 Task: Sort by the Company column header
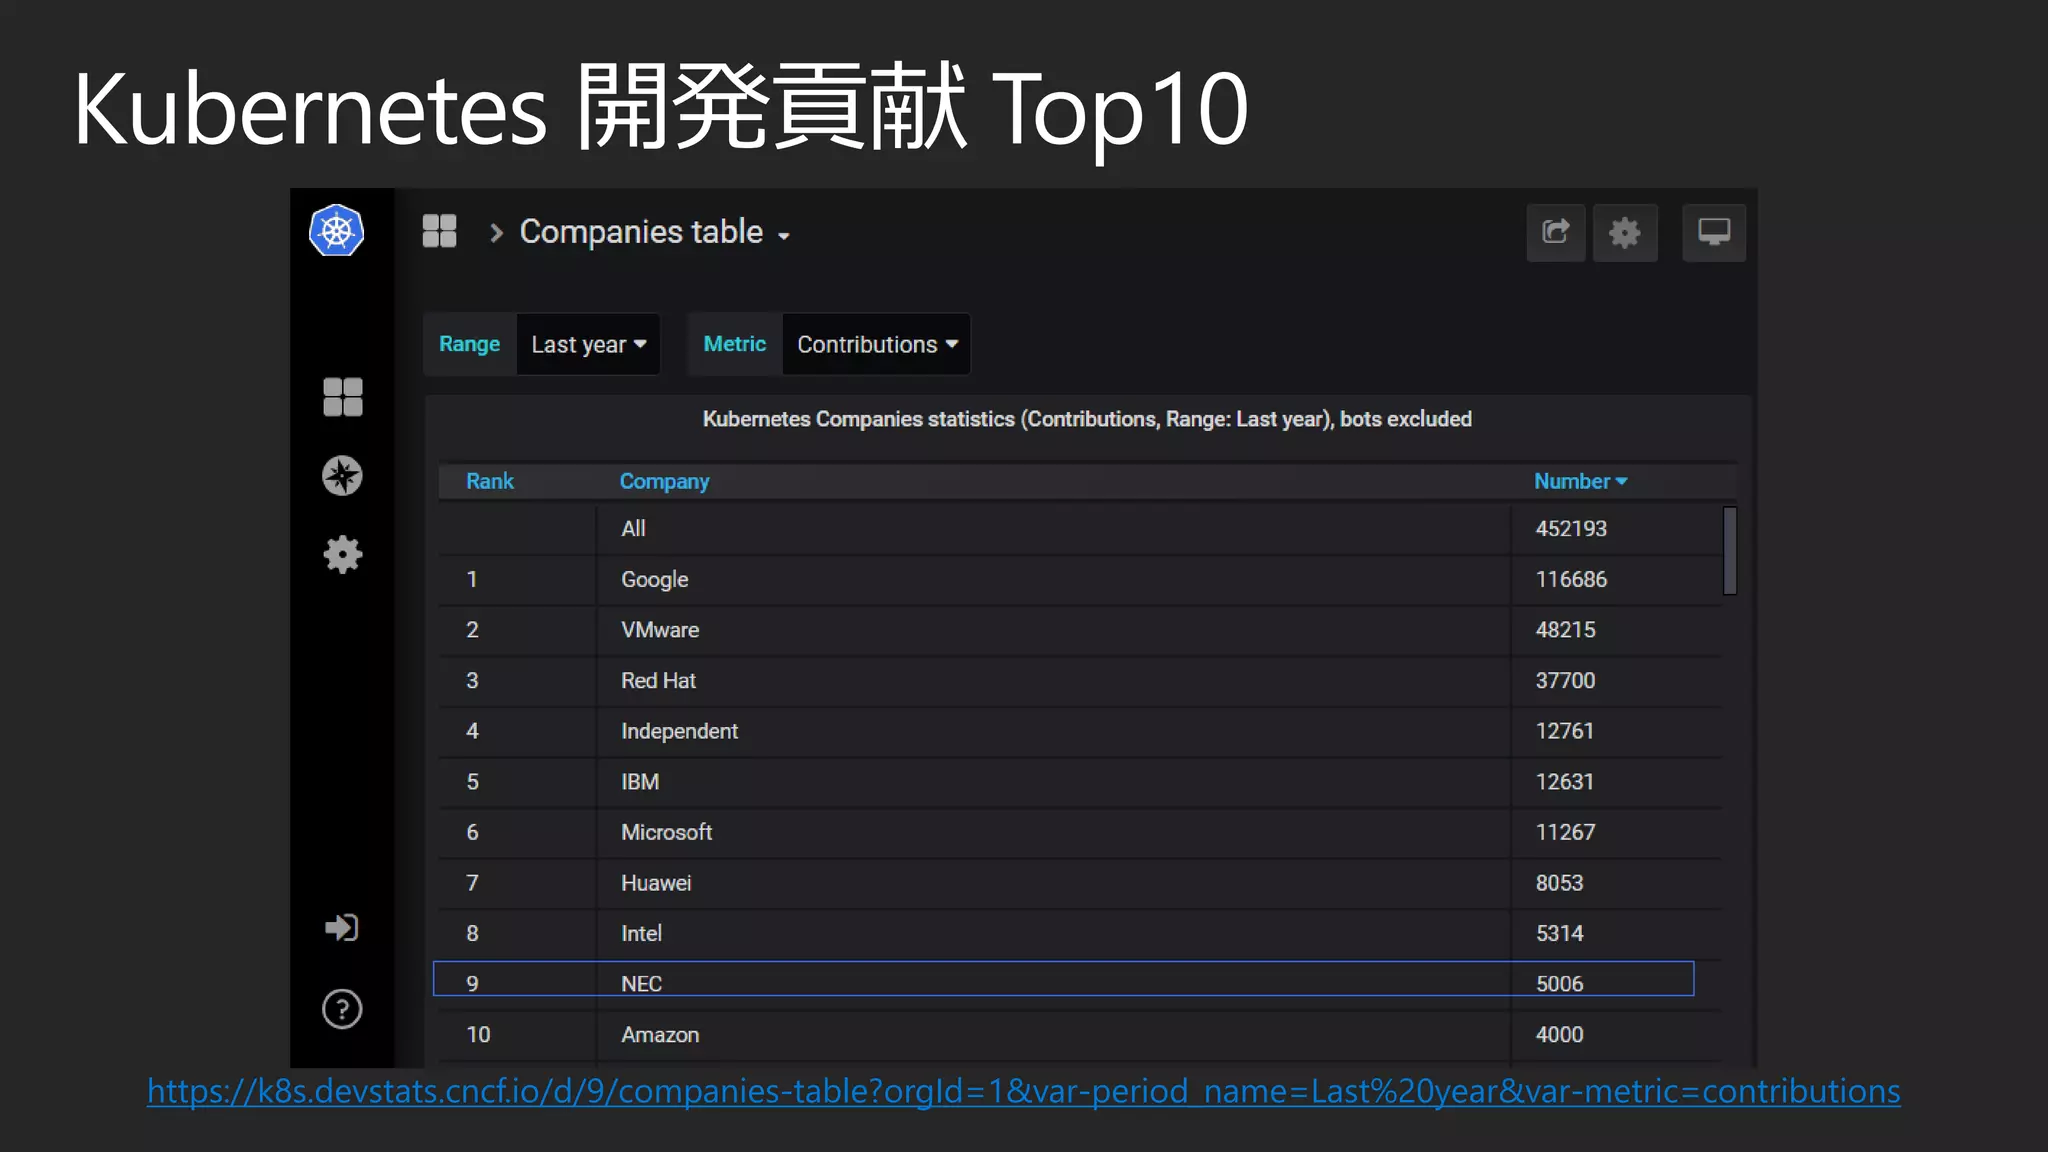tap(664, 481)
